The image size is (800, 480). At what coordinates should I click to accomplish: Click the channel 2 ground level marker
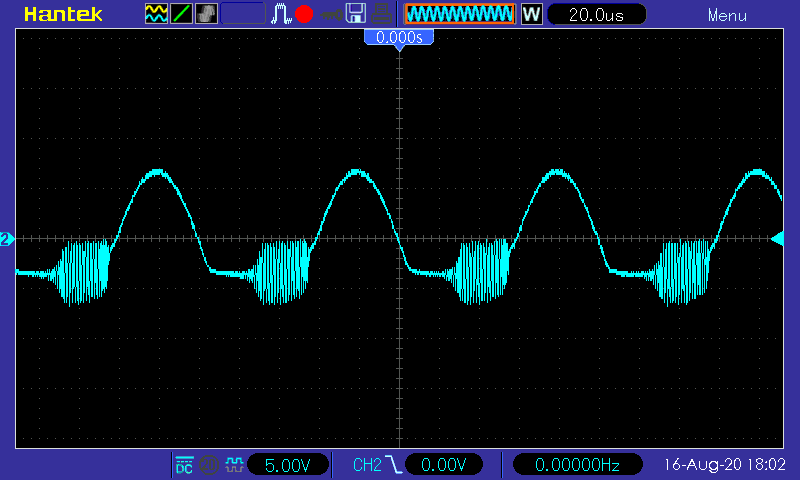7,239
